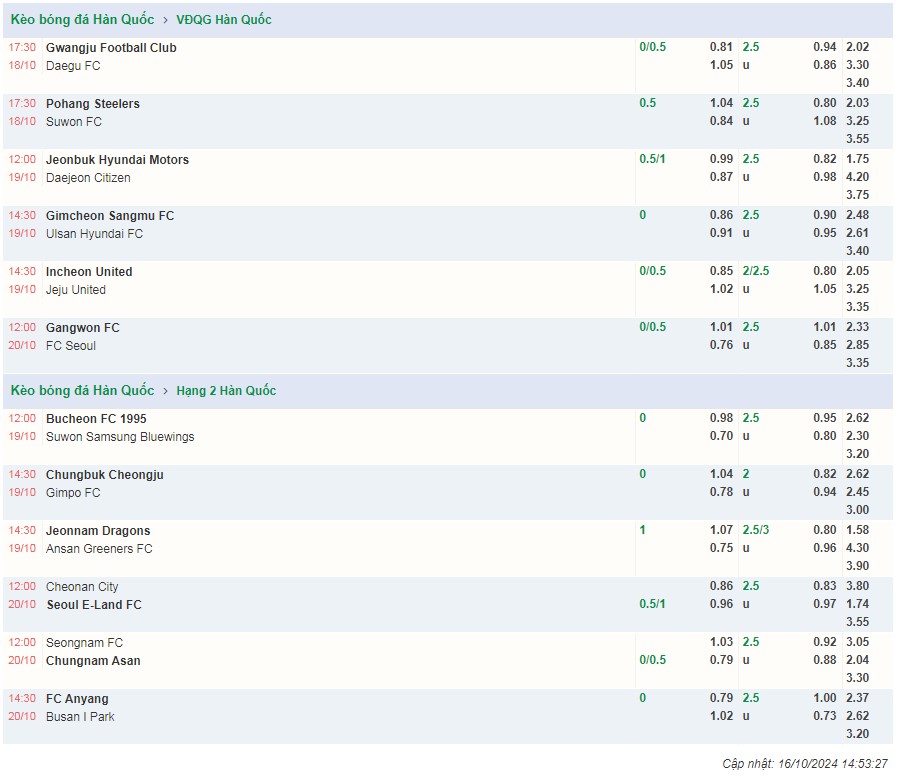Select Daejeon Citizen team name
The height and width of the screenshot is (777, 898).
[88, 178]
